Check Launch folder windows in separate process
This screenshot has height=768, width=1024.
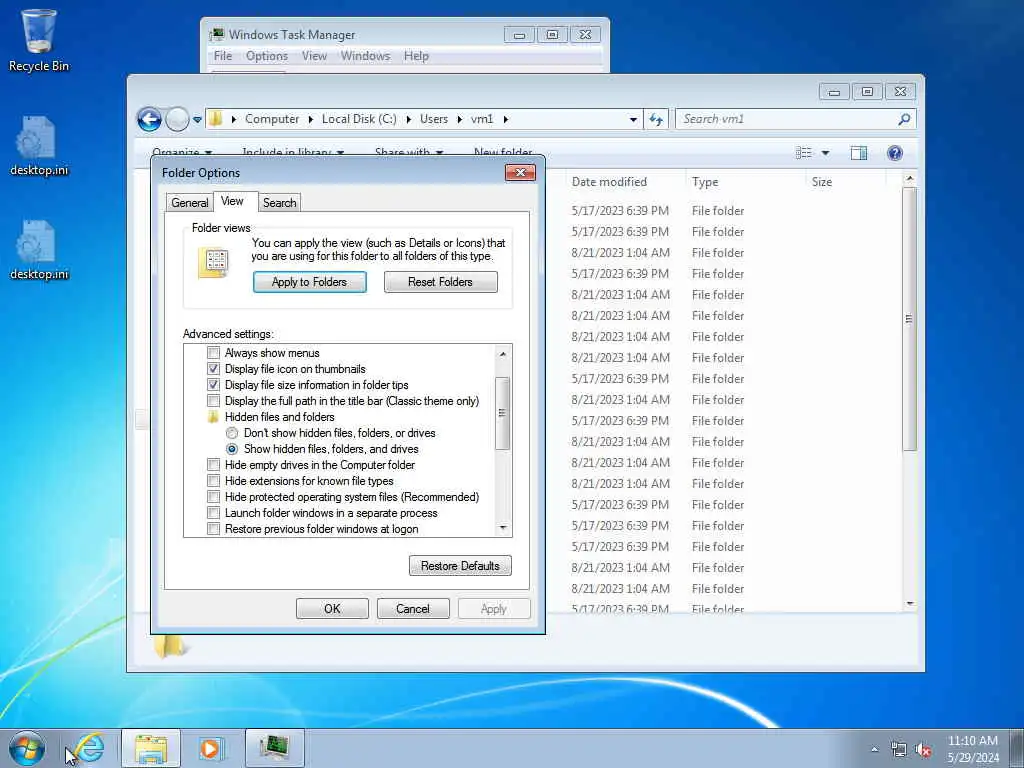(x=214, y=513)
